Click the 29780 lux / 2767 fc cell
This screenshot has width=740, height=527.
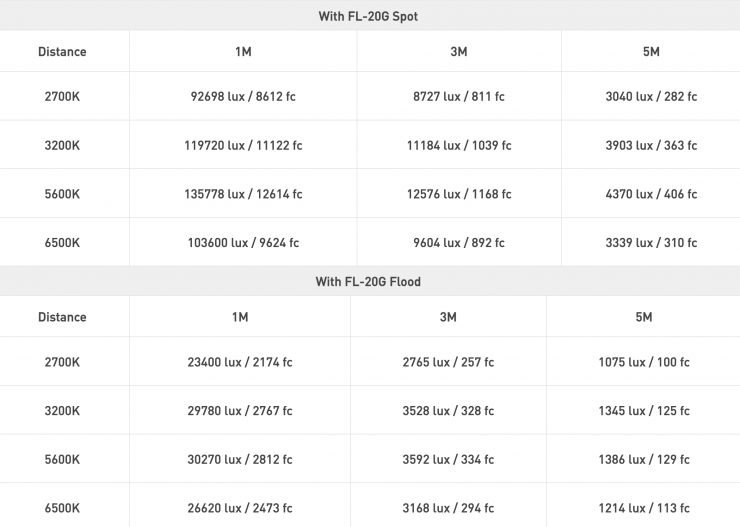tap(240, 411)
